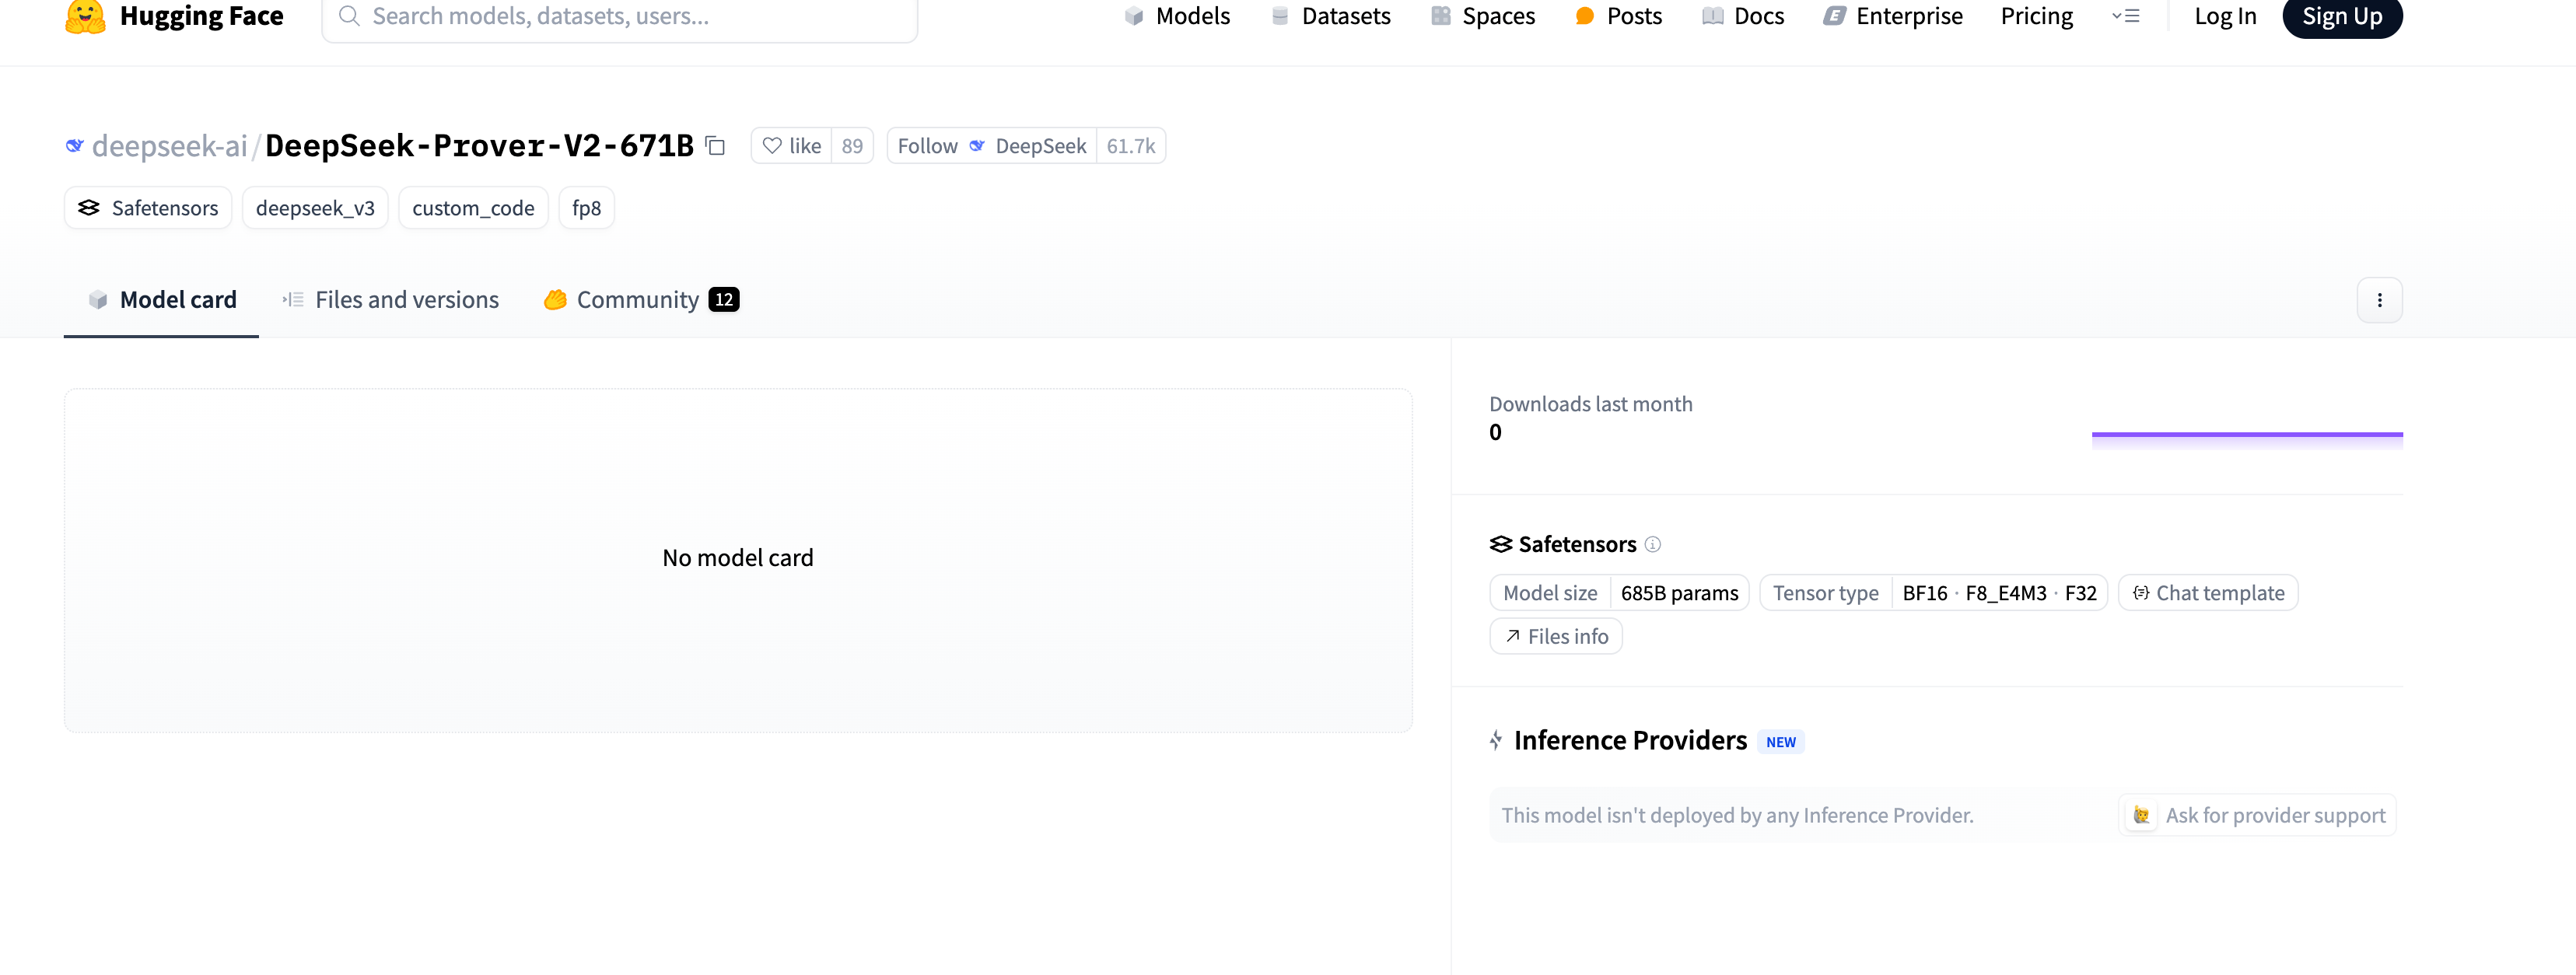Copy model name with the copy icon

[715, 146]
